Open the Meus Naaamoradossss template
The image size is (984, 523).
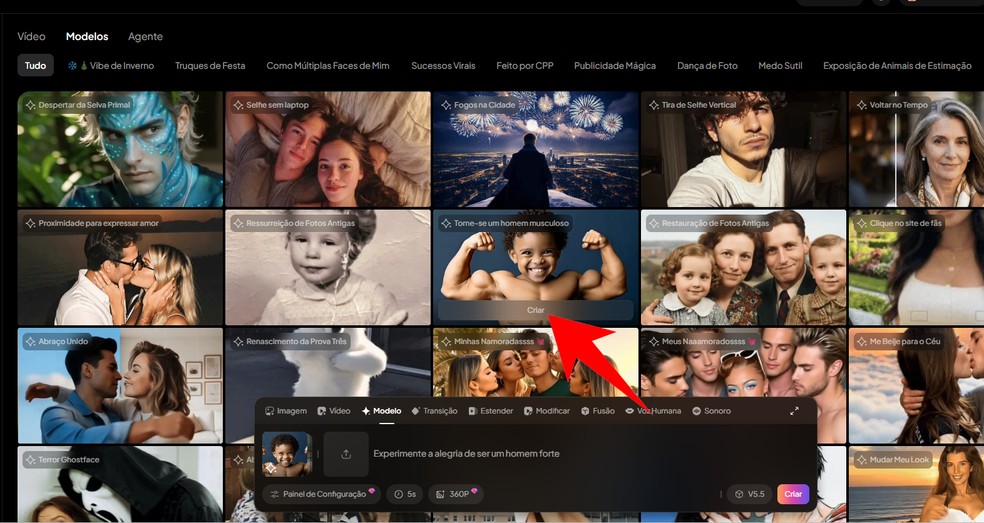pyautogui.click(x=744, y=362)
